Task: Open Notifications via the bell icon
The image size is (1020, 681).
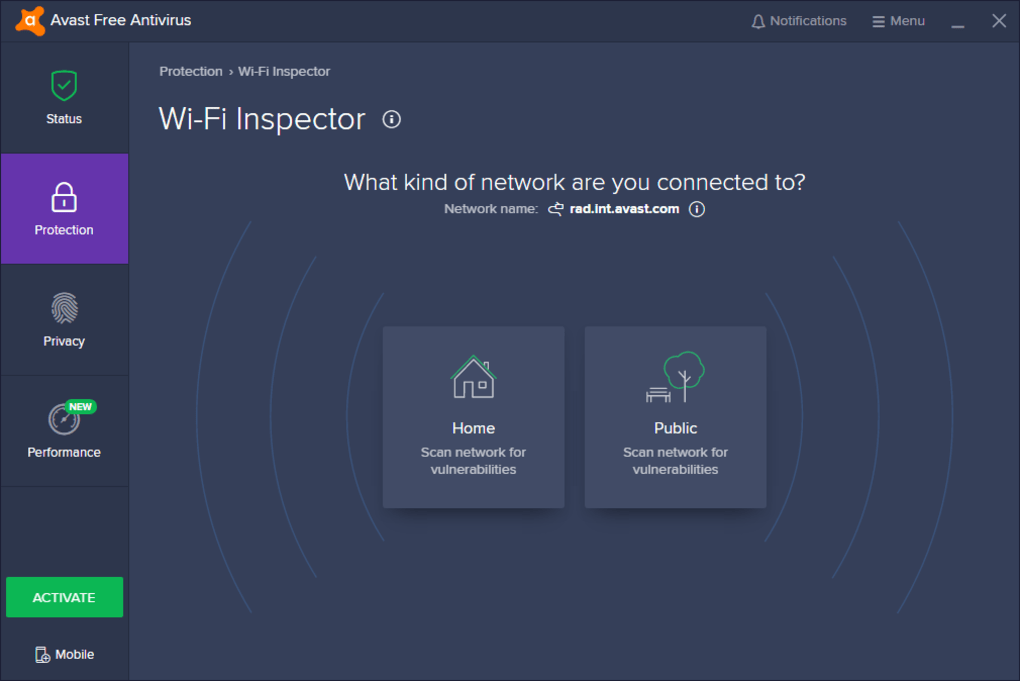Action: pyautogui.click(x=757, y=20)
